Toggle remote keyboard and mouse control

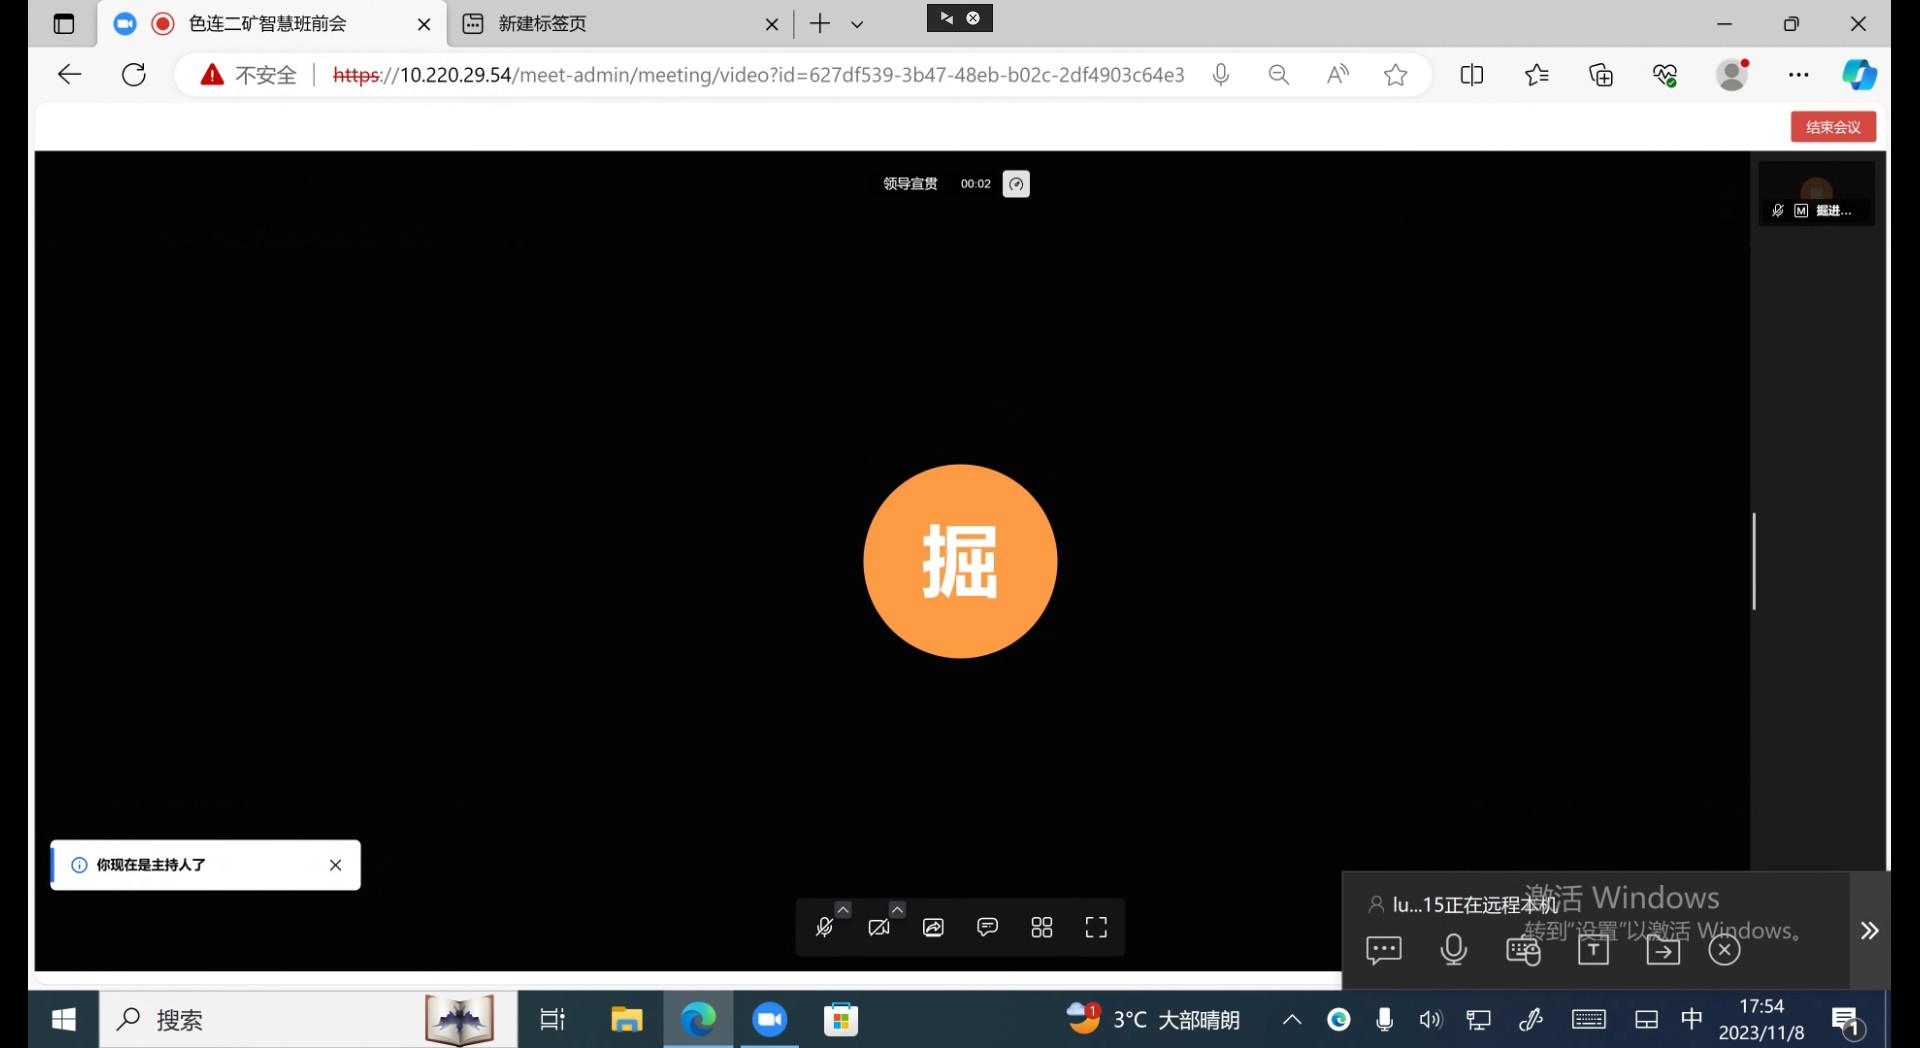click(1523, 950)
